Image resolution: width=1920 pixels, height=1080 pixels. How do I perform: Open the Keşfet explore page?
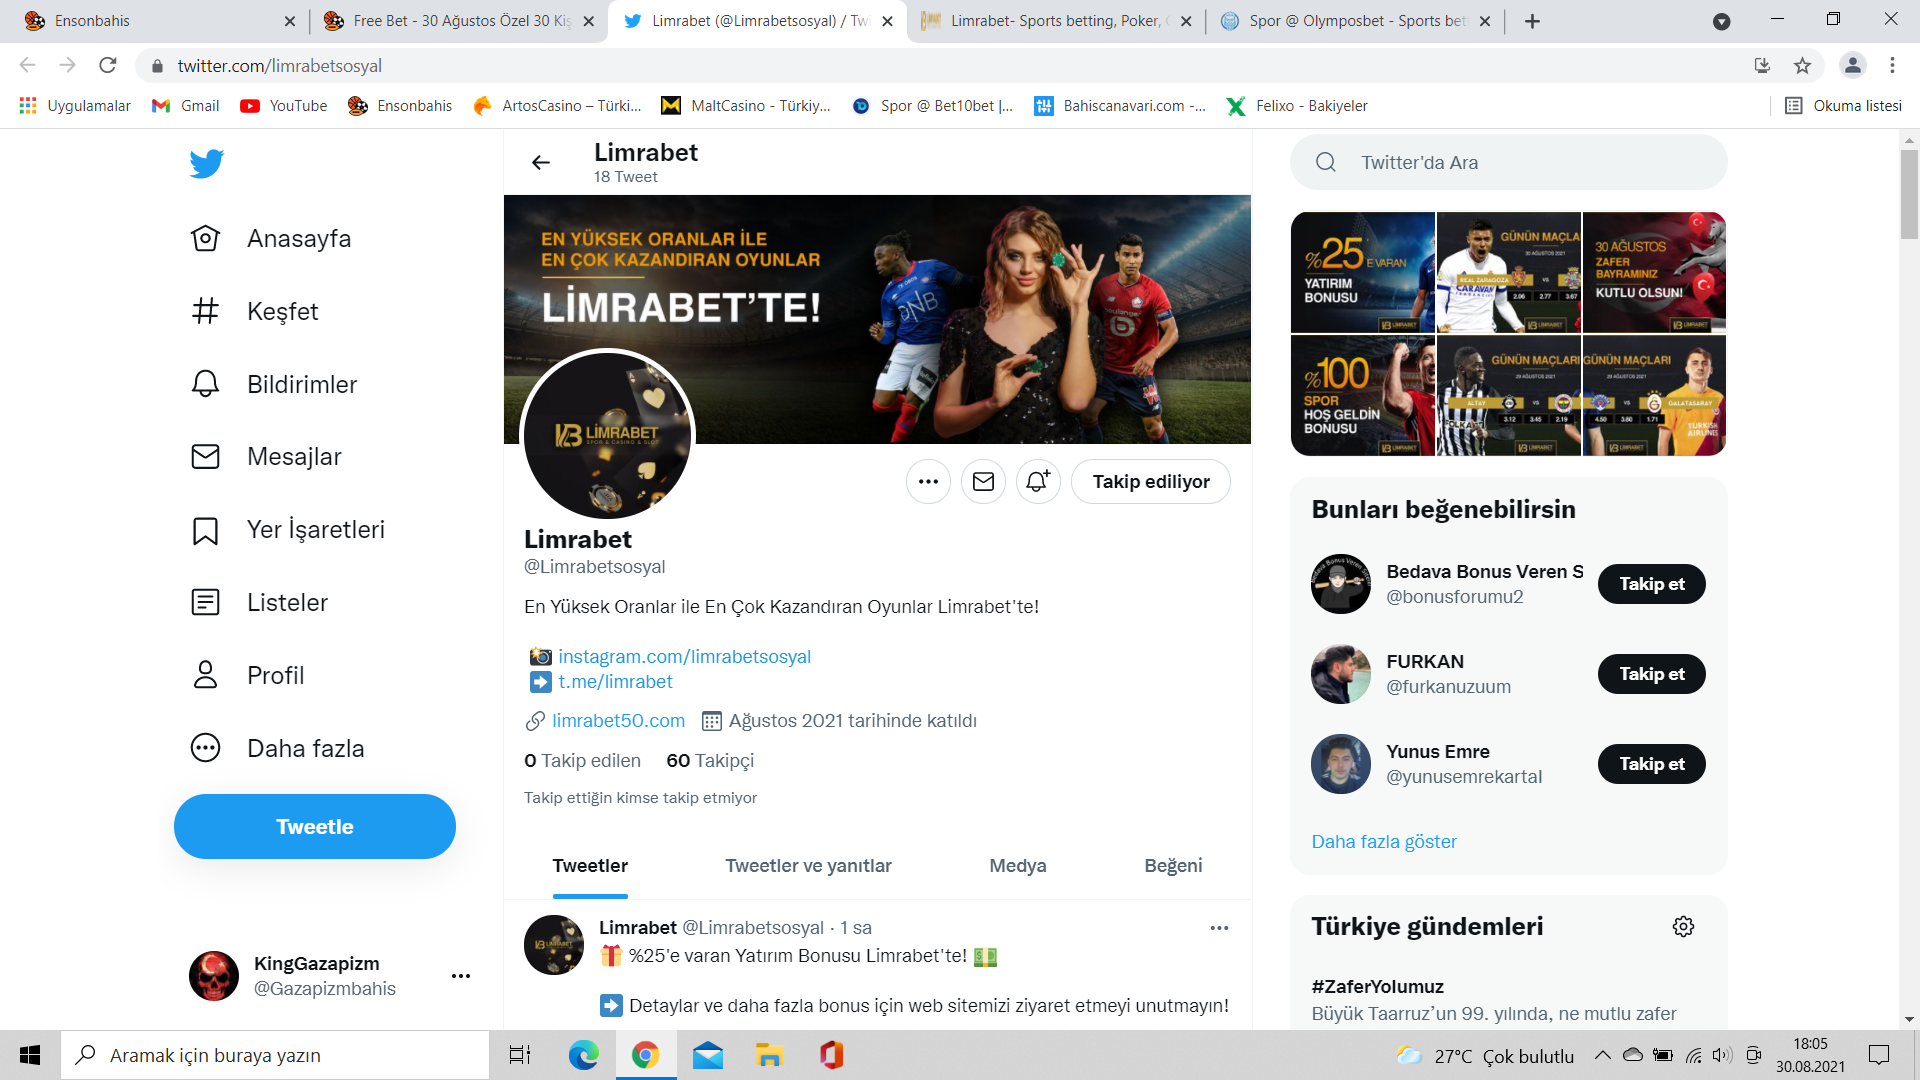254,311
